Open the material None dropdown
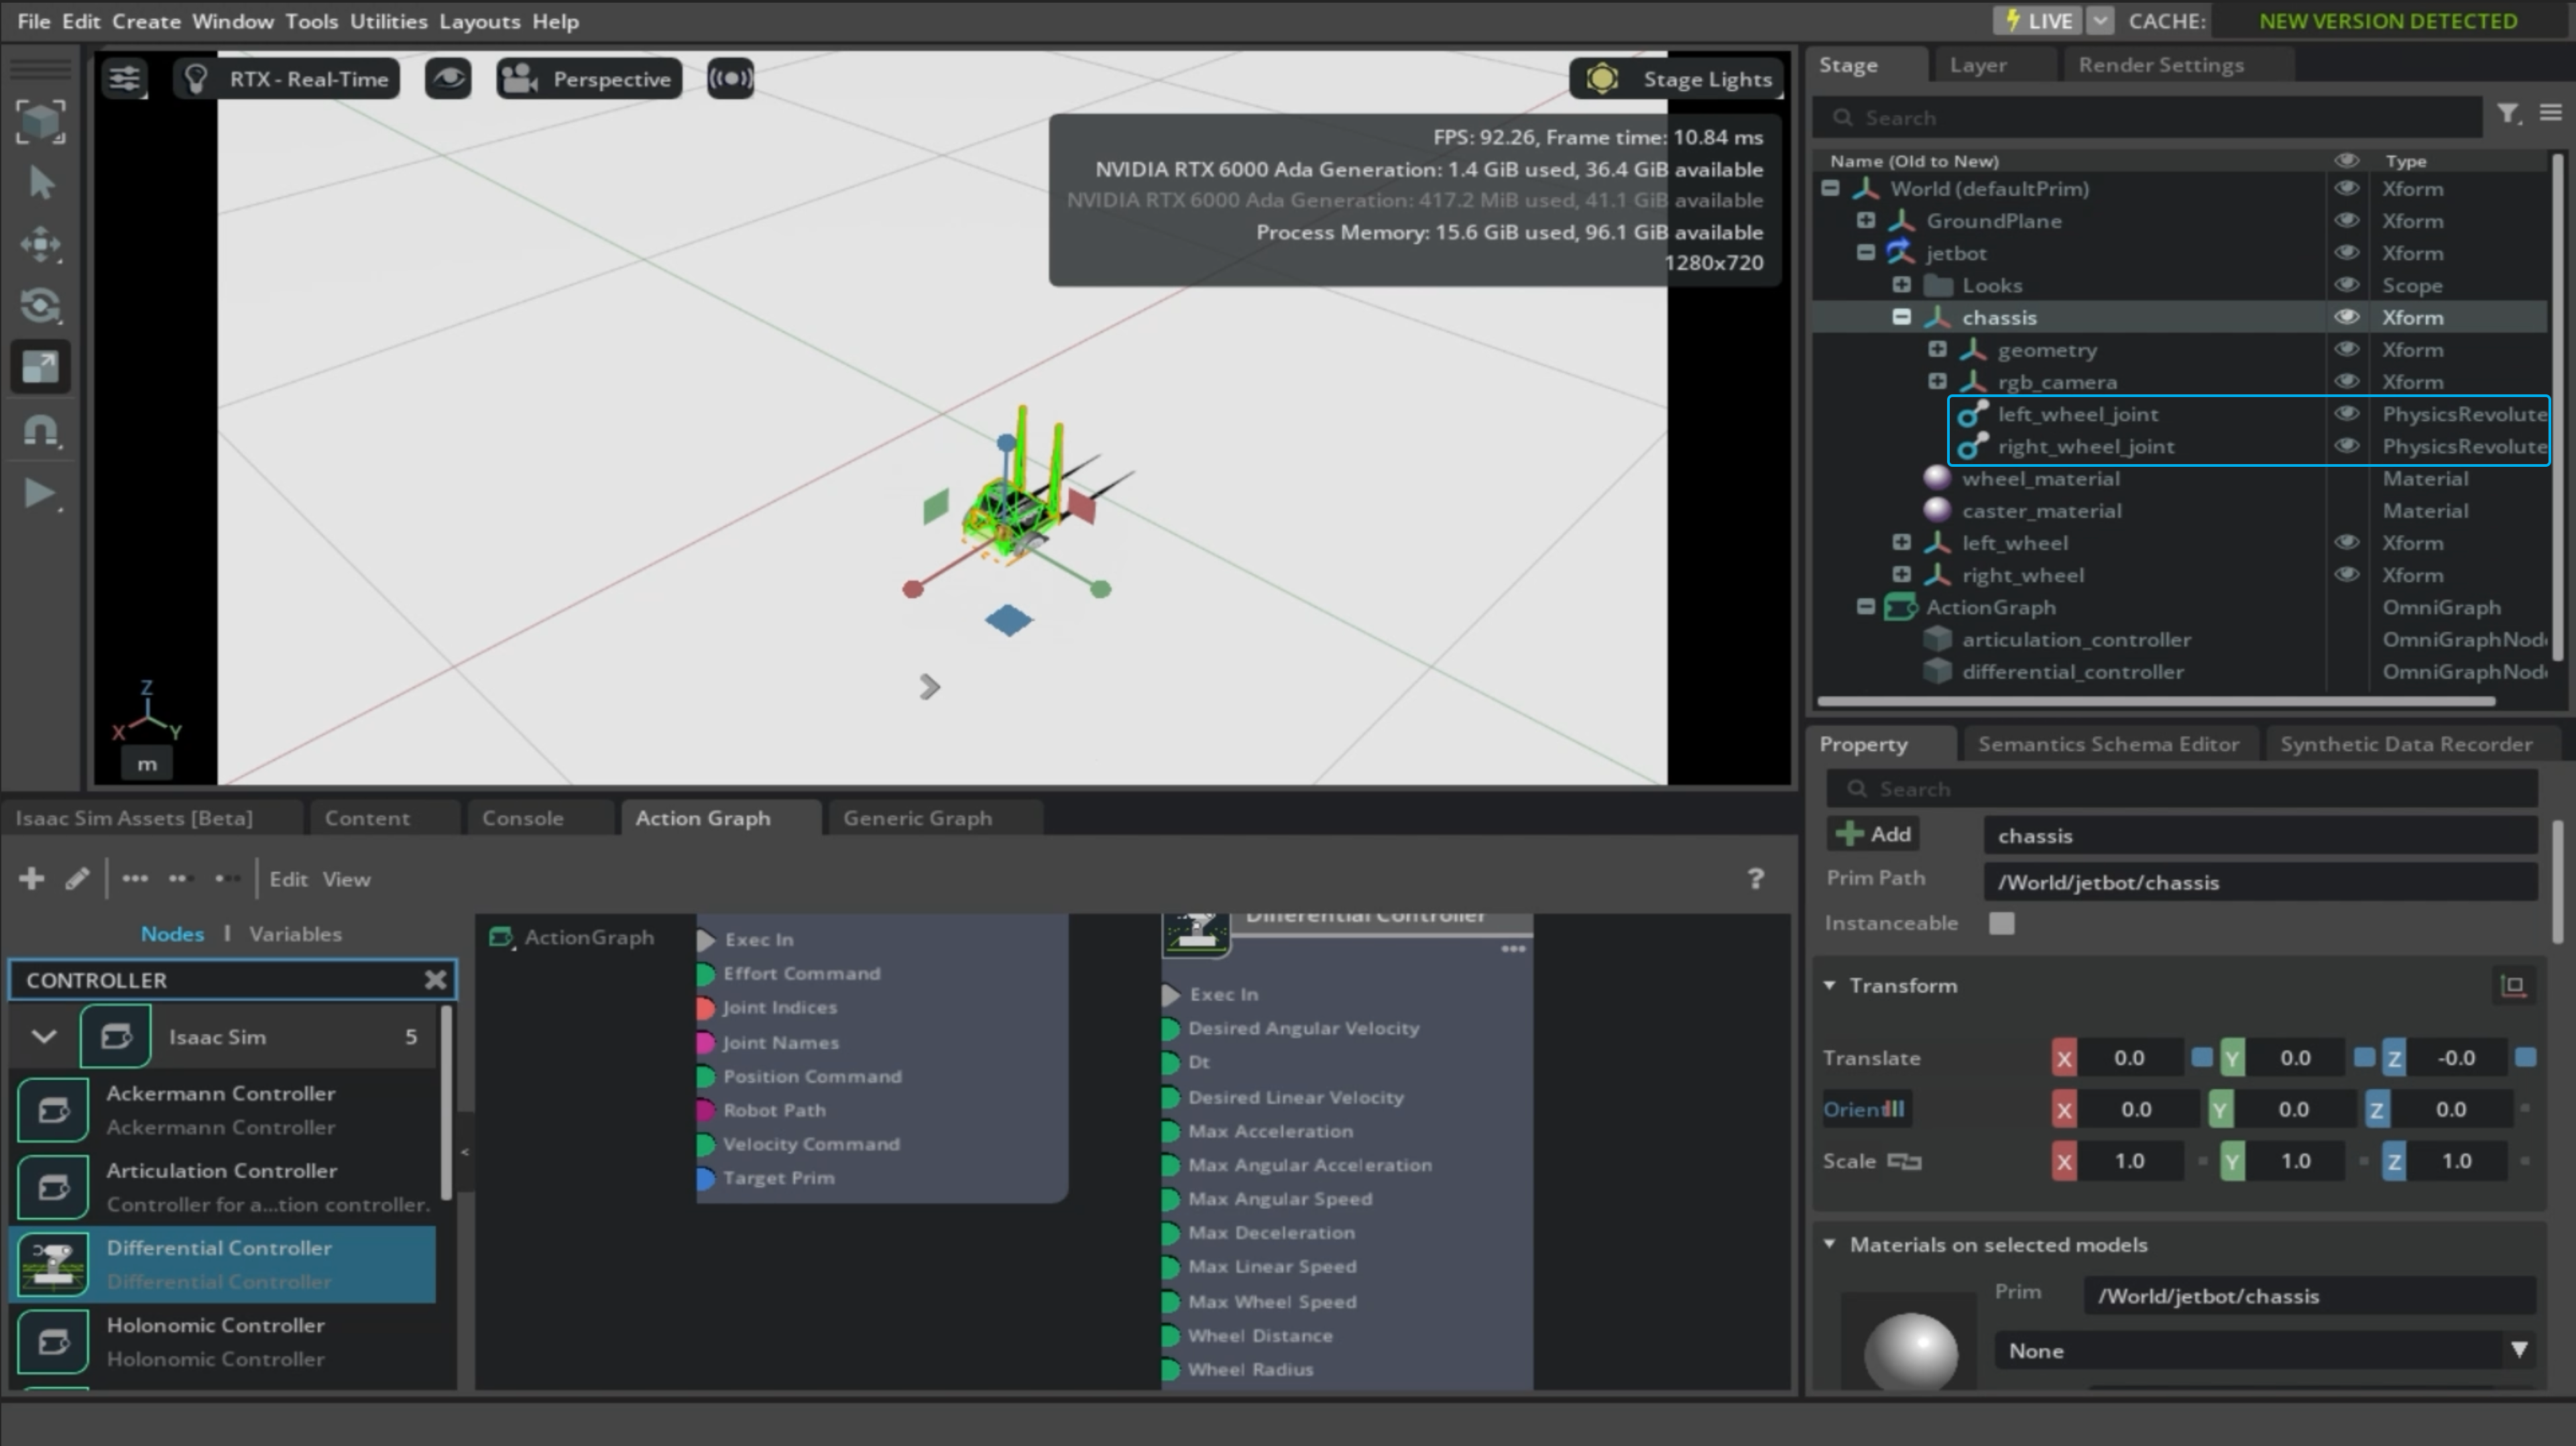2576x1446 pixels. tap(2266, 1350)
